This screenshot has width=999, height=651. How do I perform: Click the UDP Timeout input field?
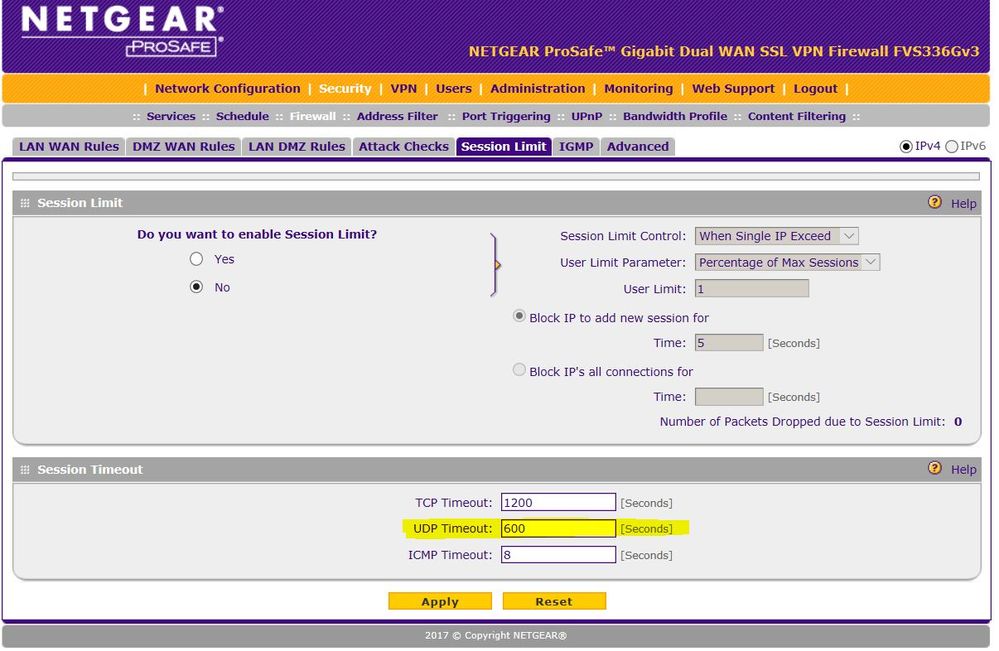coord(558,528)
